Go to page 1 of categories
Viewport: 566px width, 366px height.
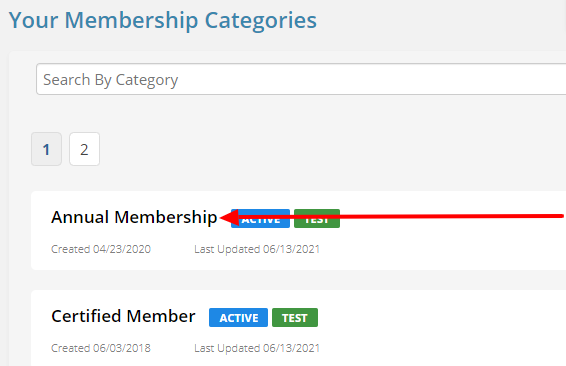coord(47,149)
